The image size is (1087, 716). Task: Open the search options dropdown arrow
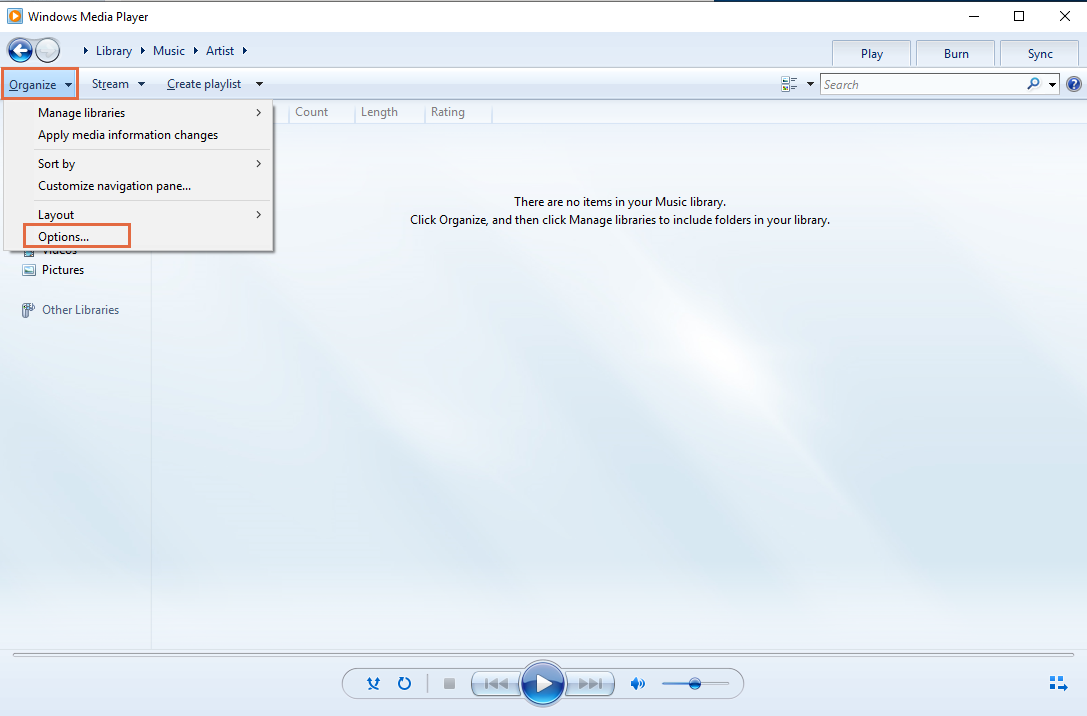click(x=1051, y=84)
